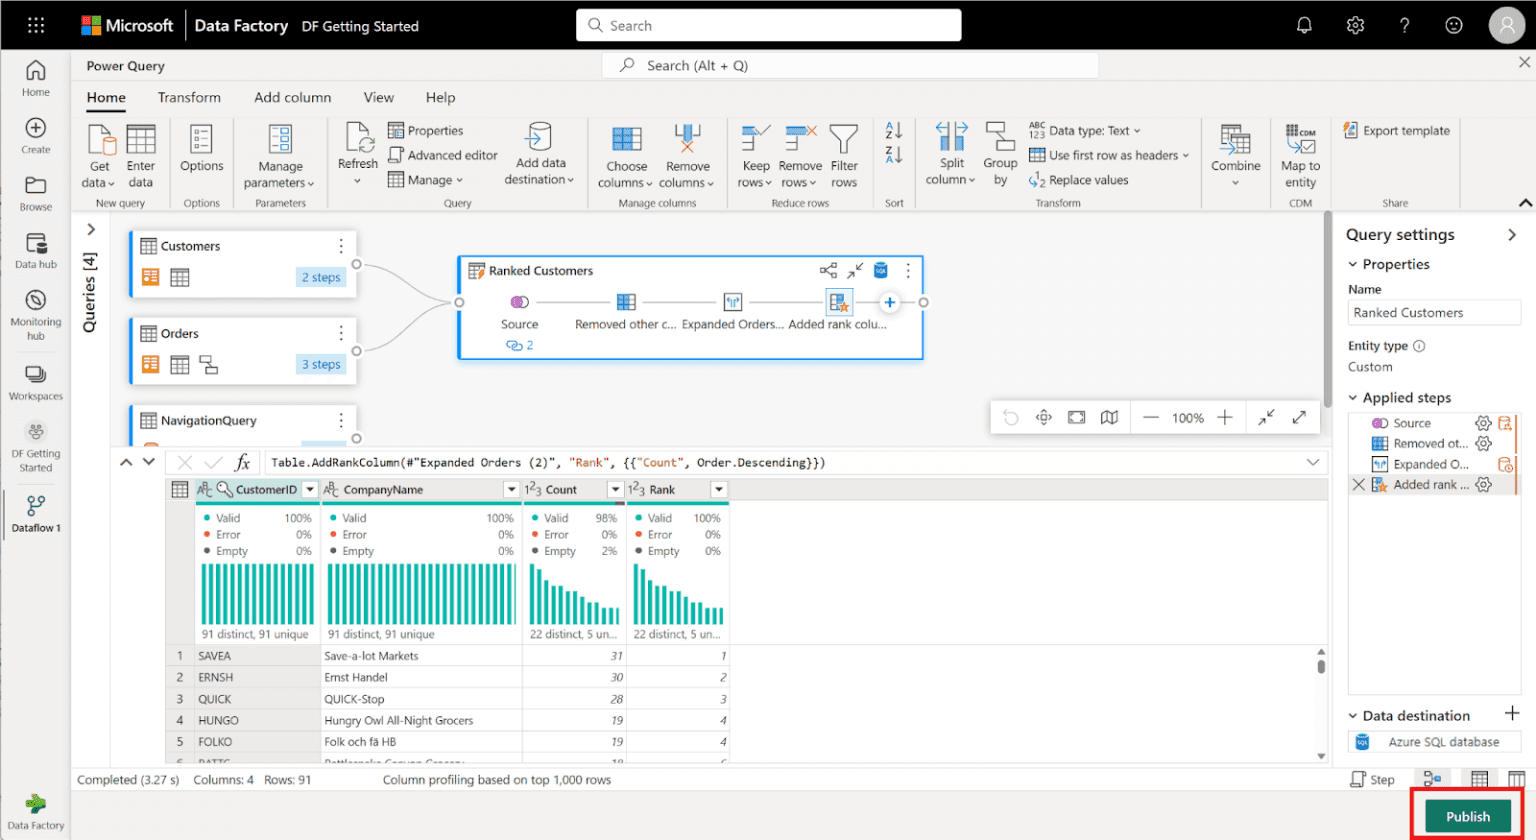Open the diagram mini-map view

pos(1110,417)
